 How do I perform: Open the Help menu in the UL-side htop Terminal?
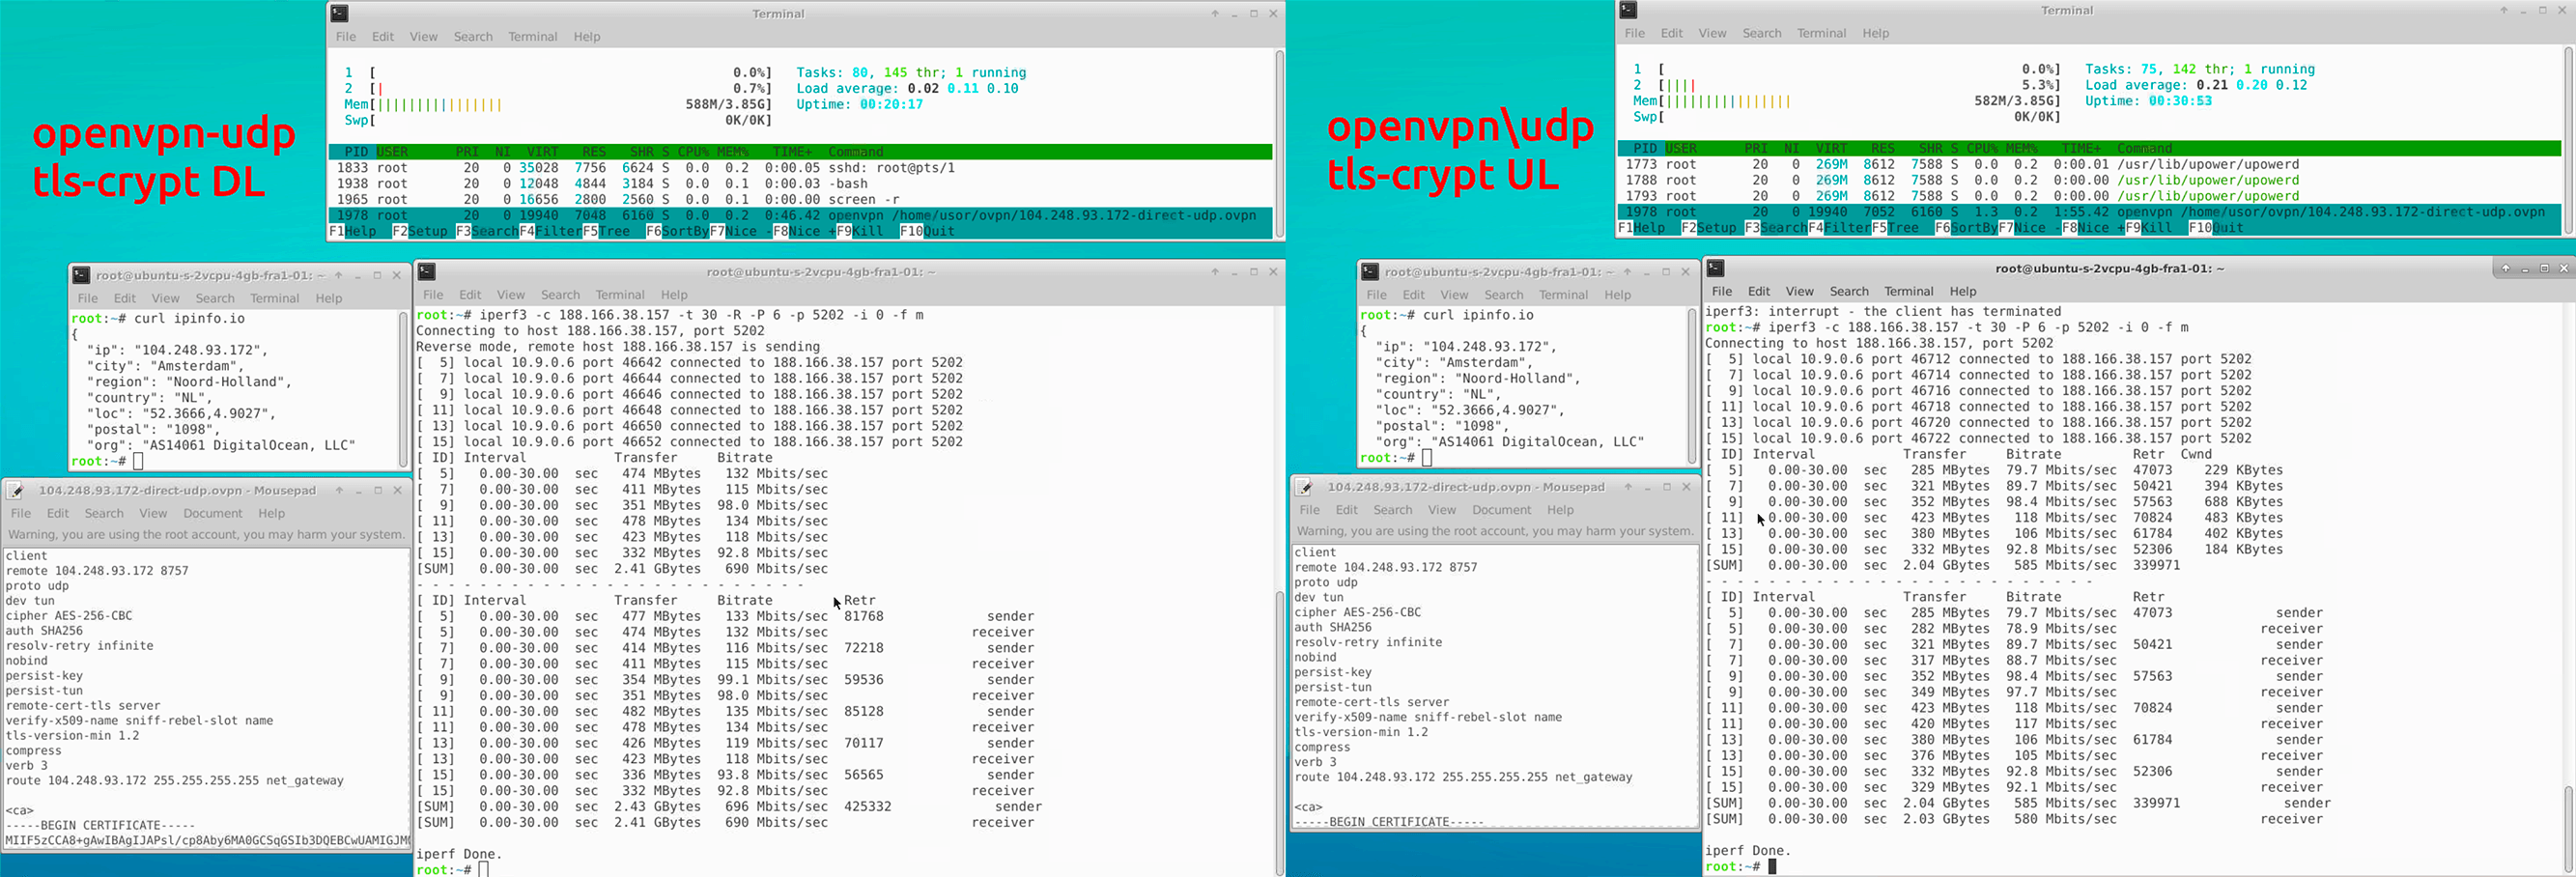click(1875, 33)
